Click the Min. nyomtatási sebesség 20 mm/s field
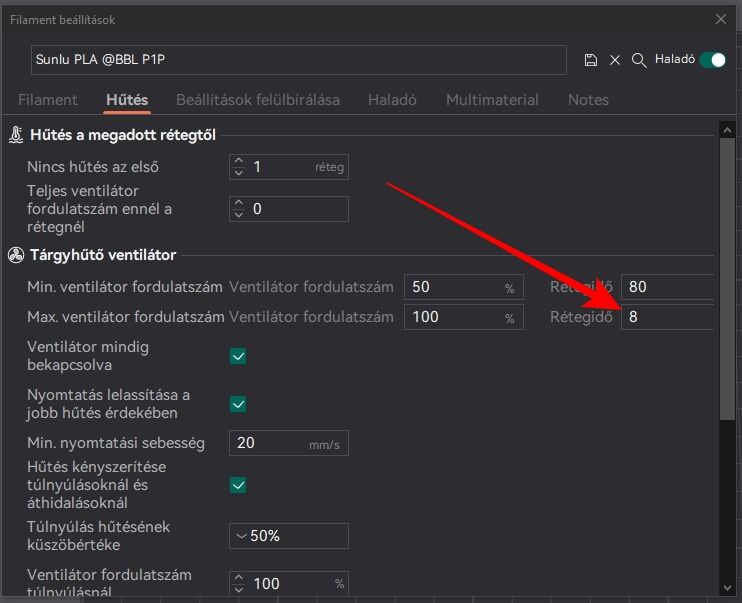The image size is (742, 603). (289, 443)
